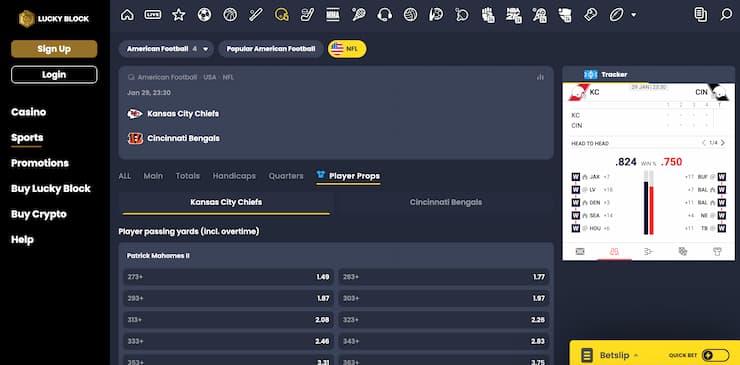Show jersey lineup tab in tracker
The width and height of the screenshot is (740, 365).
tap(717, 252)
